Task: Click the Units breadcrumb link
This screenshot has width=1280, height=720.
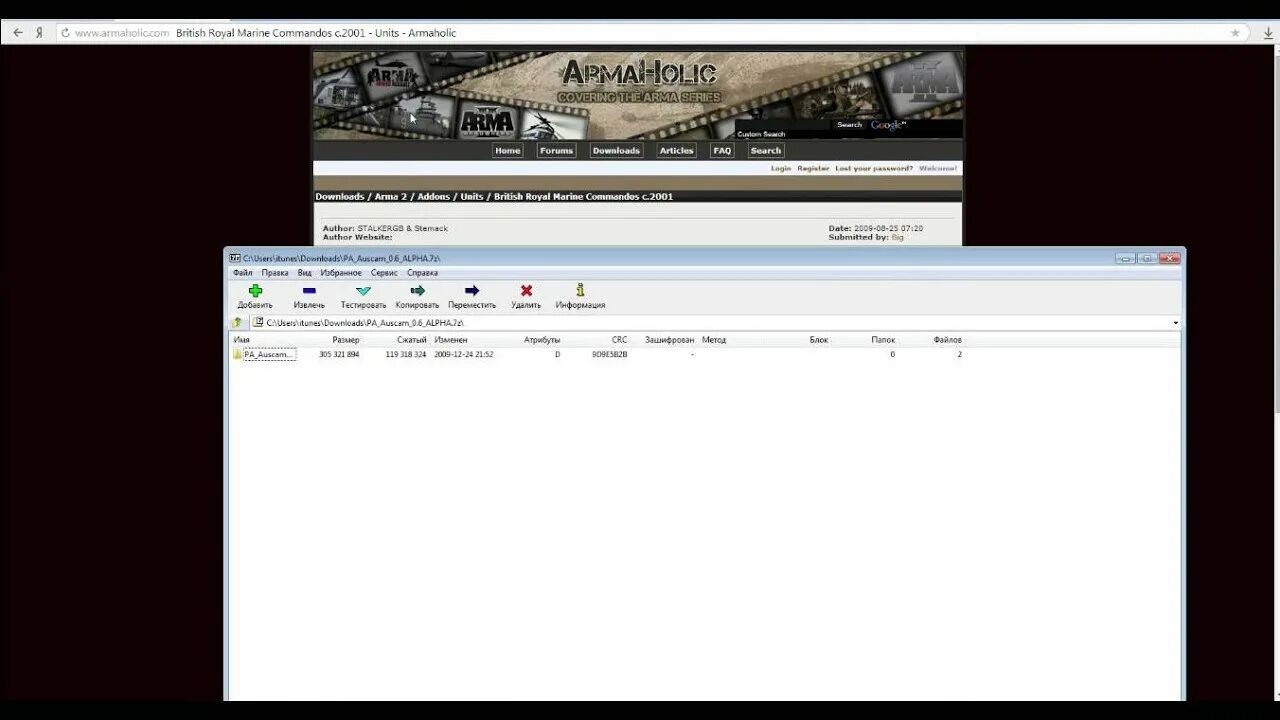Action: [x=472, y=197]
